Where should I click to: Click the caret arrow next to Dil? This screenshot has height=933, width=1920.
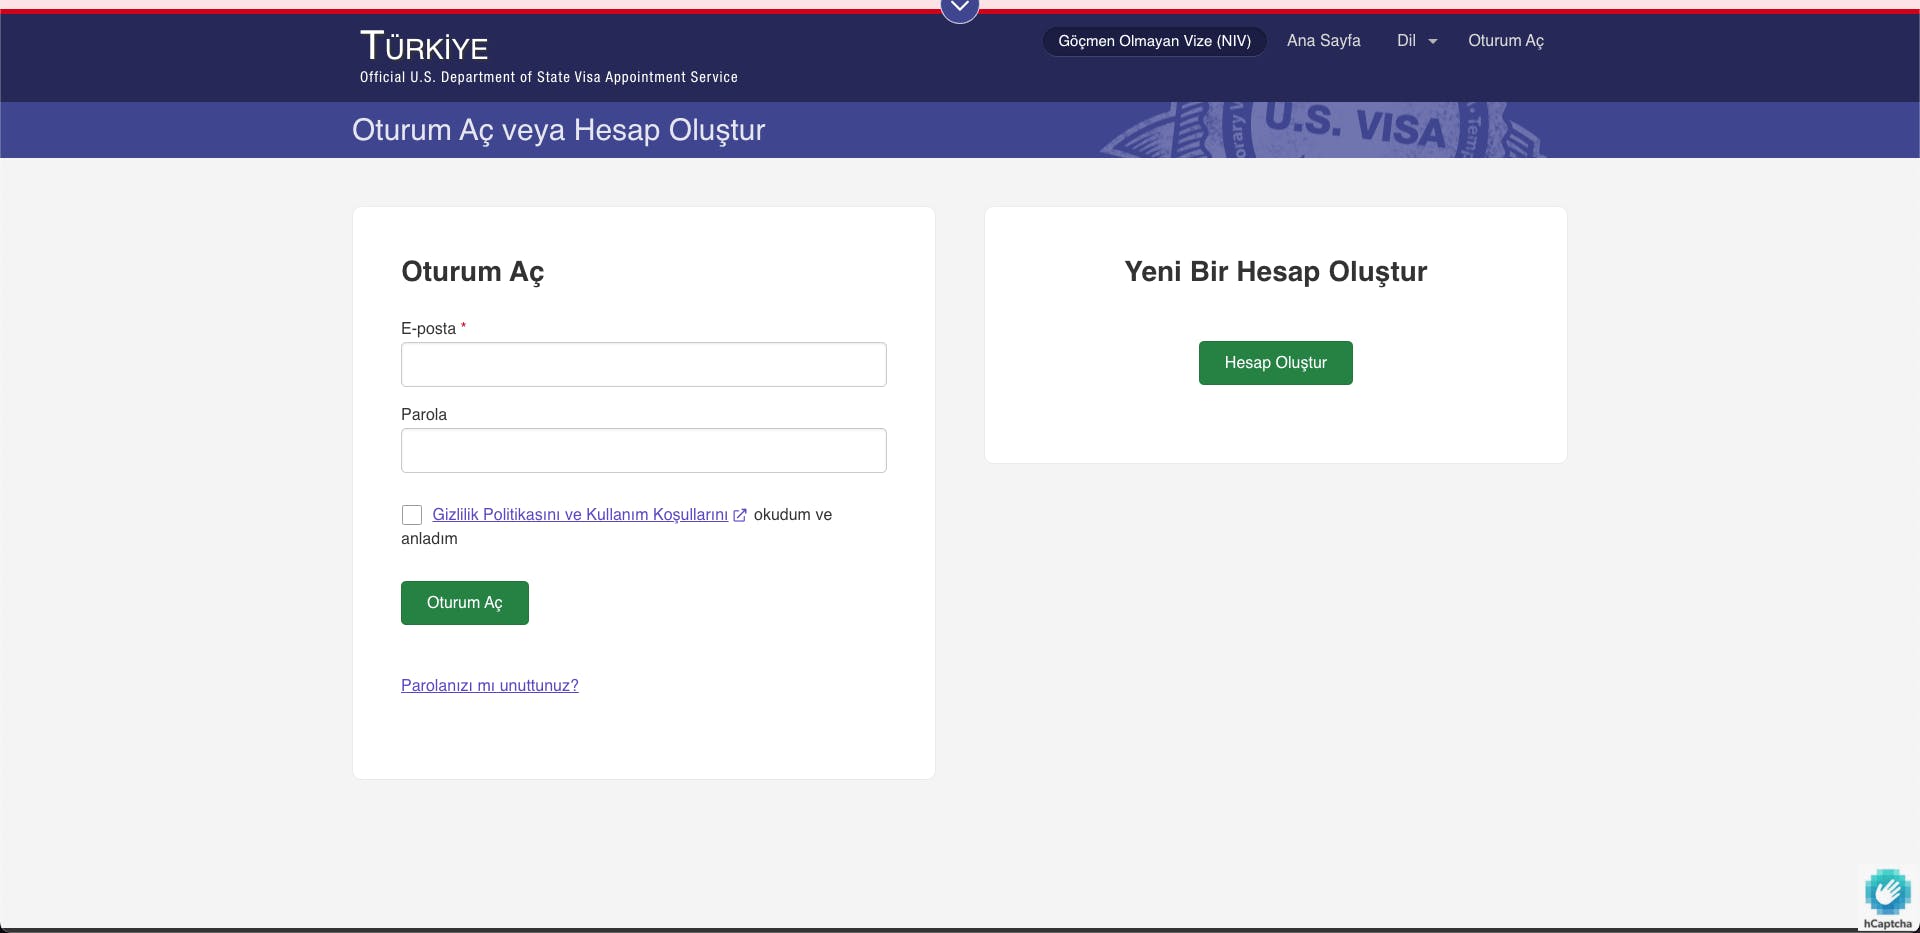point(1433,42)
